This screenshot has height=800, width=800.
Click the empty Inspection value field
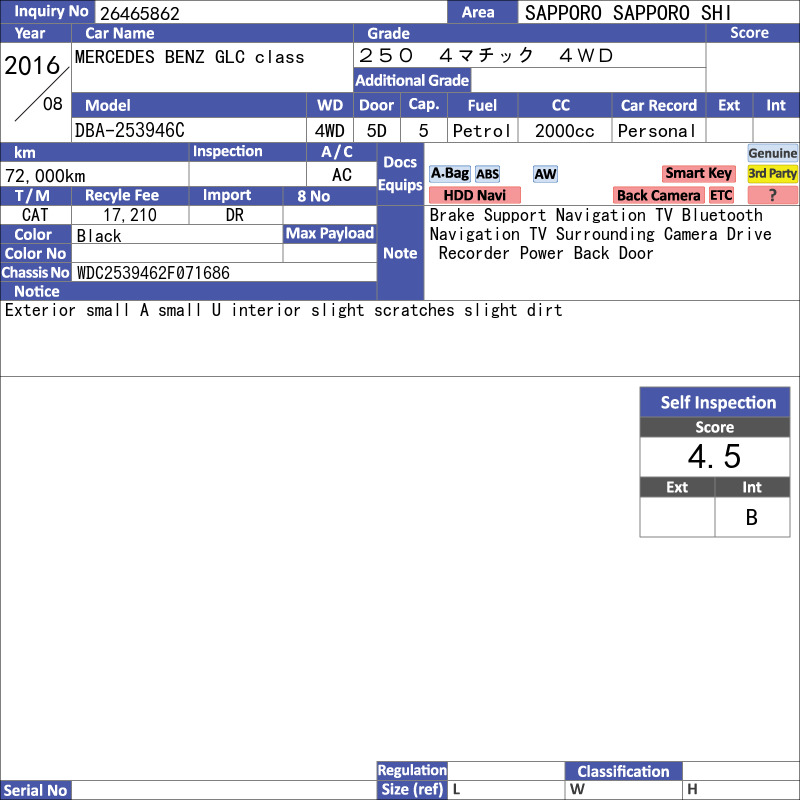[247, 175]
